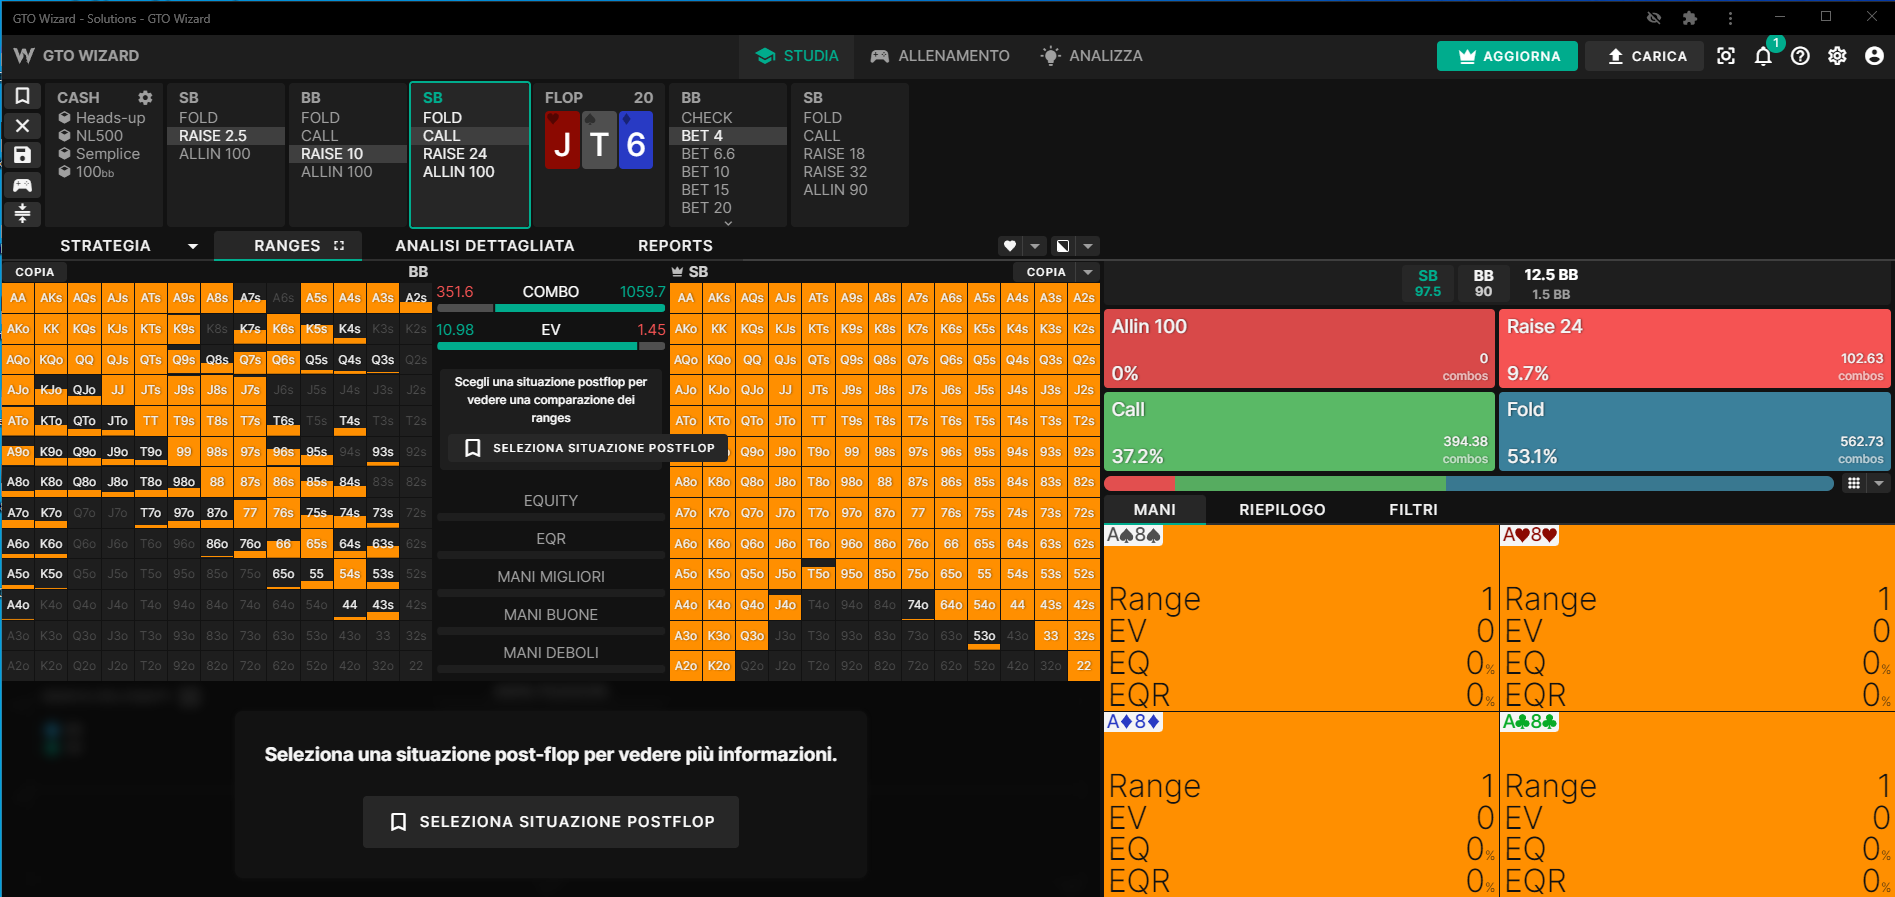Expand more BB bet sizes chevron

(x=728, y=223)
